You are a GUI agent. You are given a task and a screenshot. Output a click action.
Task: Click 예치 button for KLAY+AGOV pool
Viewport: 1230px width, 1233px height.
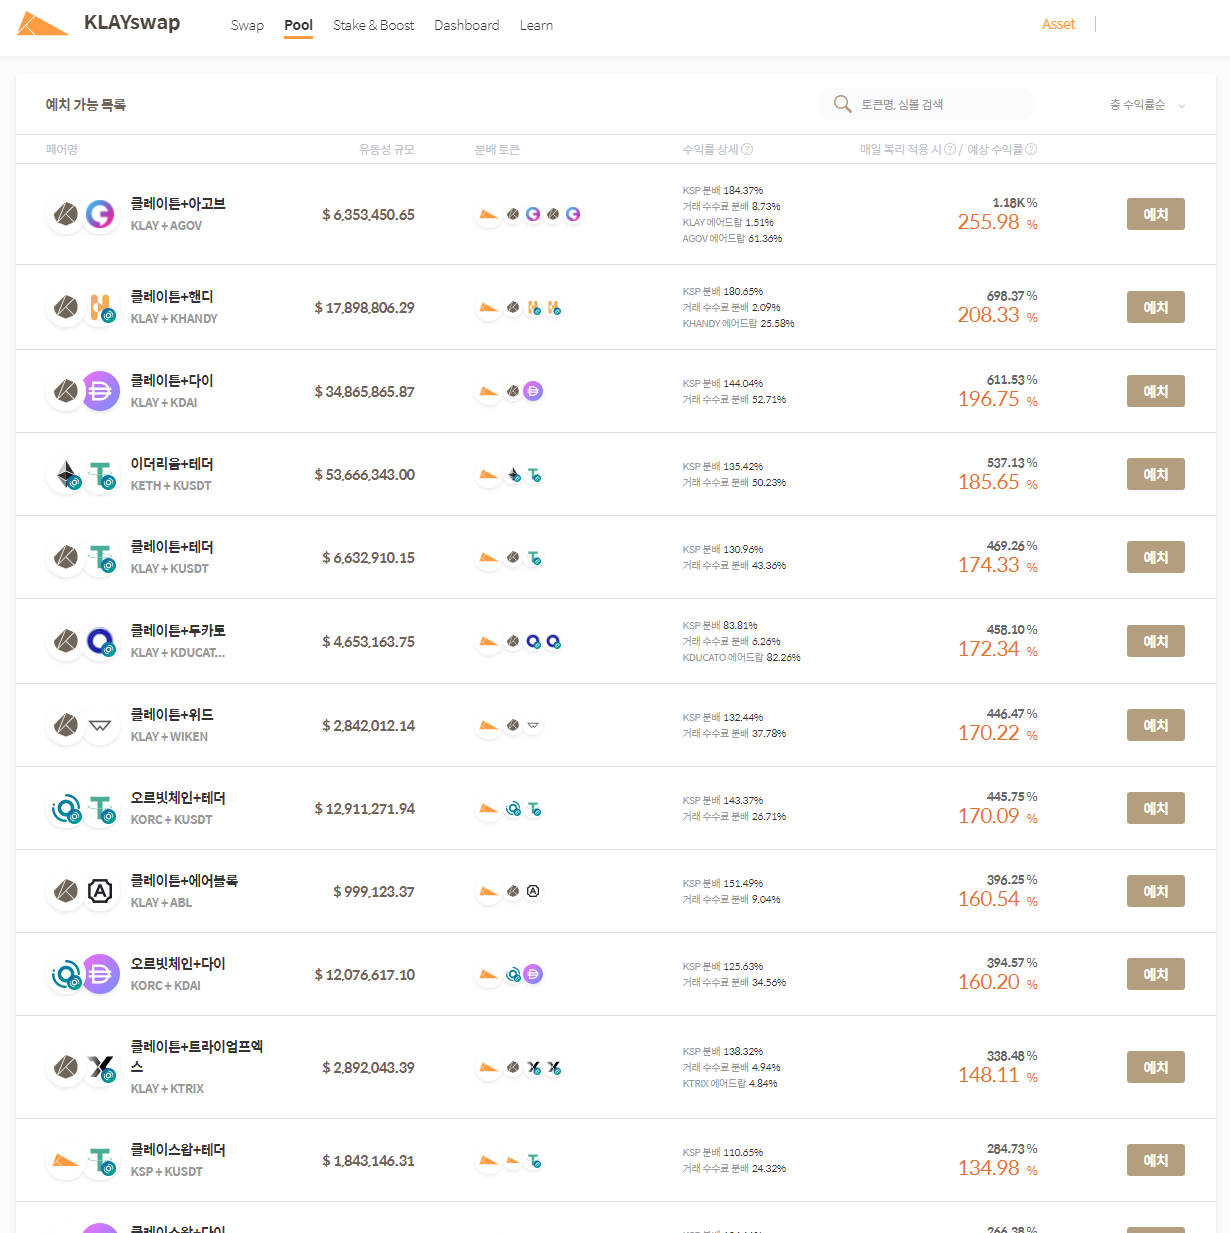(1155, 213)
